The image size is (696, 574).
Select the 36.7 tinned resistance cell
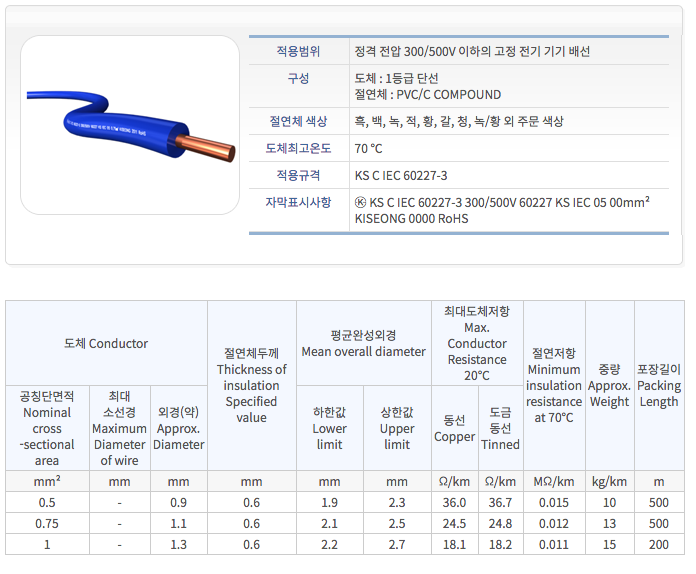click(500, 502)
